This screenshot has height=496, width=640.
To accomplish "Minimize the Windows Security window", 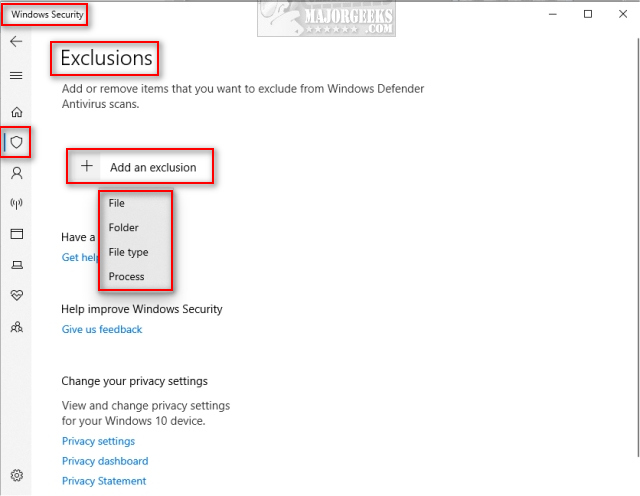I will (x=553, y=14).
